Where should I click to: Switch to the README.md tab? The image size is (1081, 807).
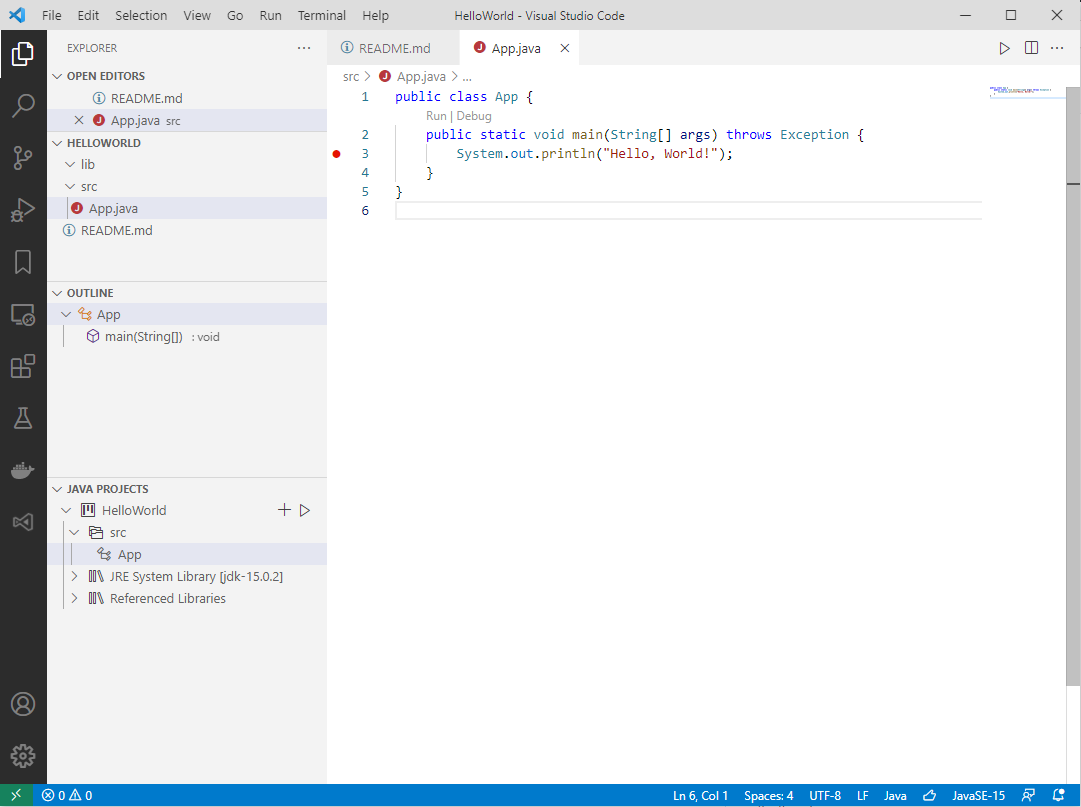point(388,47)
